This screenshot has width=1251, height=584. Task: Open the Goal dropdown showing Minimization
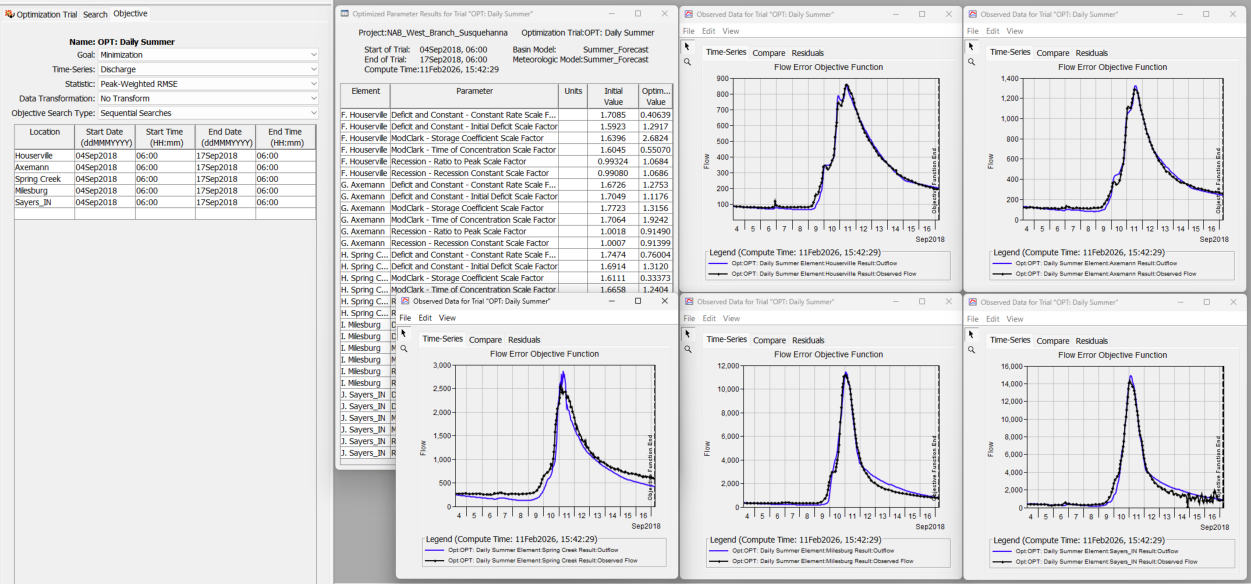click(208, 55)
